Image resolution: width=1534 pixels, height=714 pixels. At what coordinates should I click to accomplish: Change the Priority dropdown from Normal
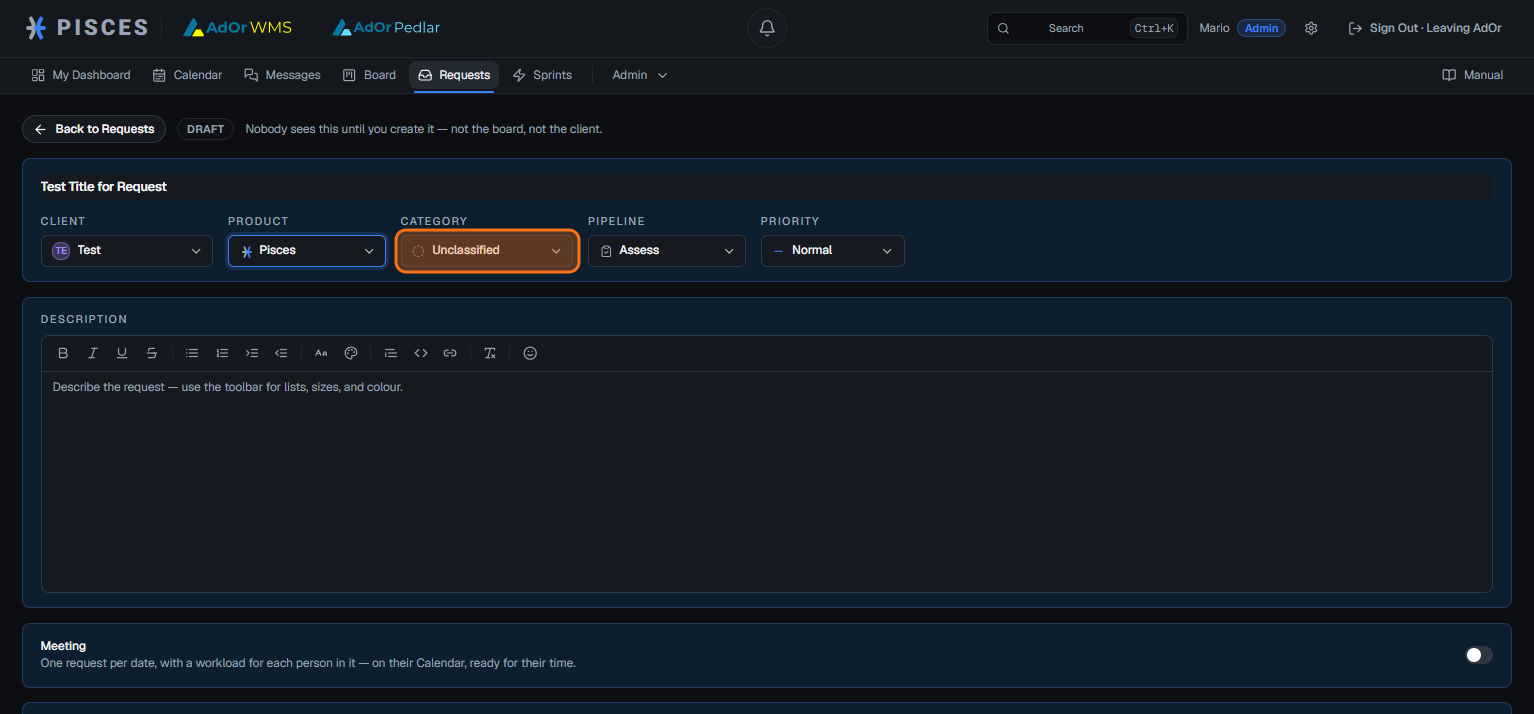[833, 251]
